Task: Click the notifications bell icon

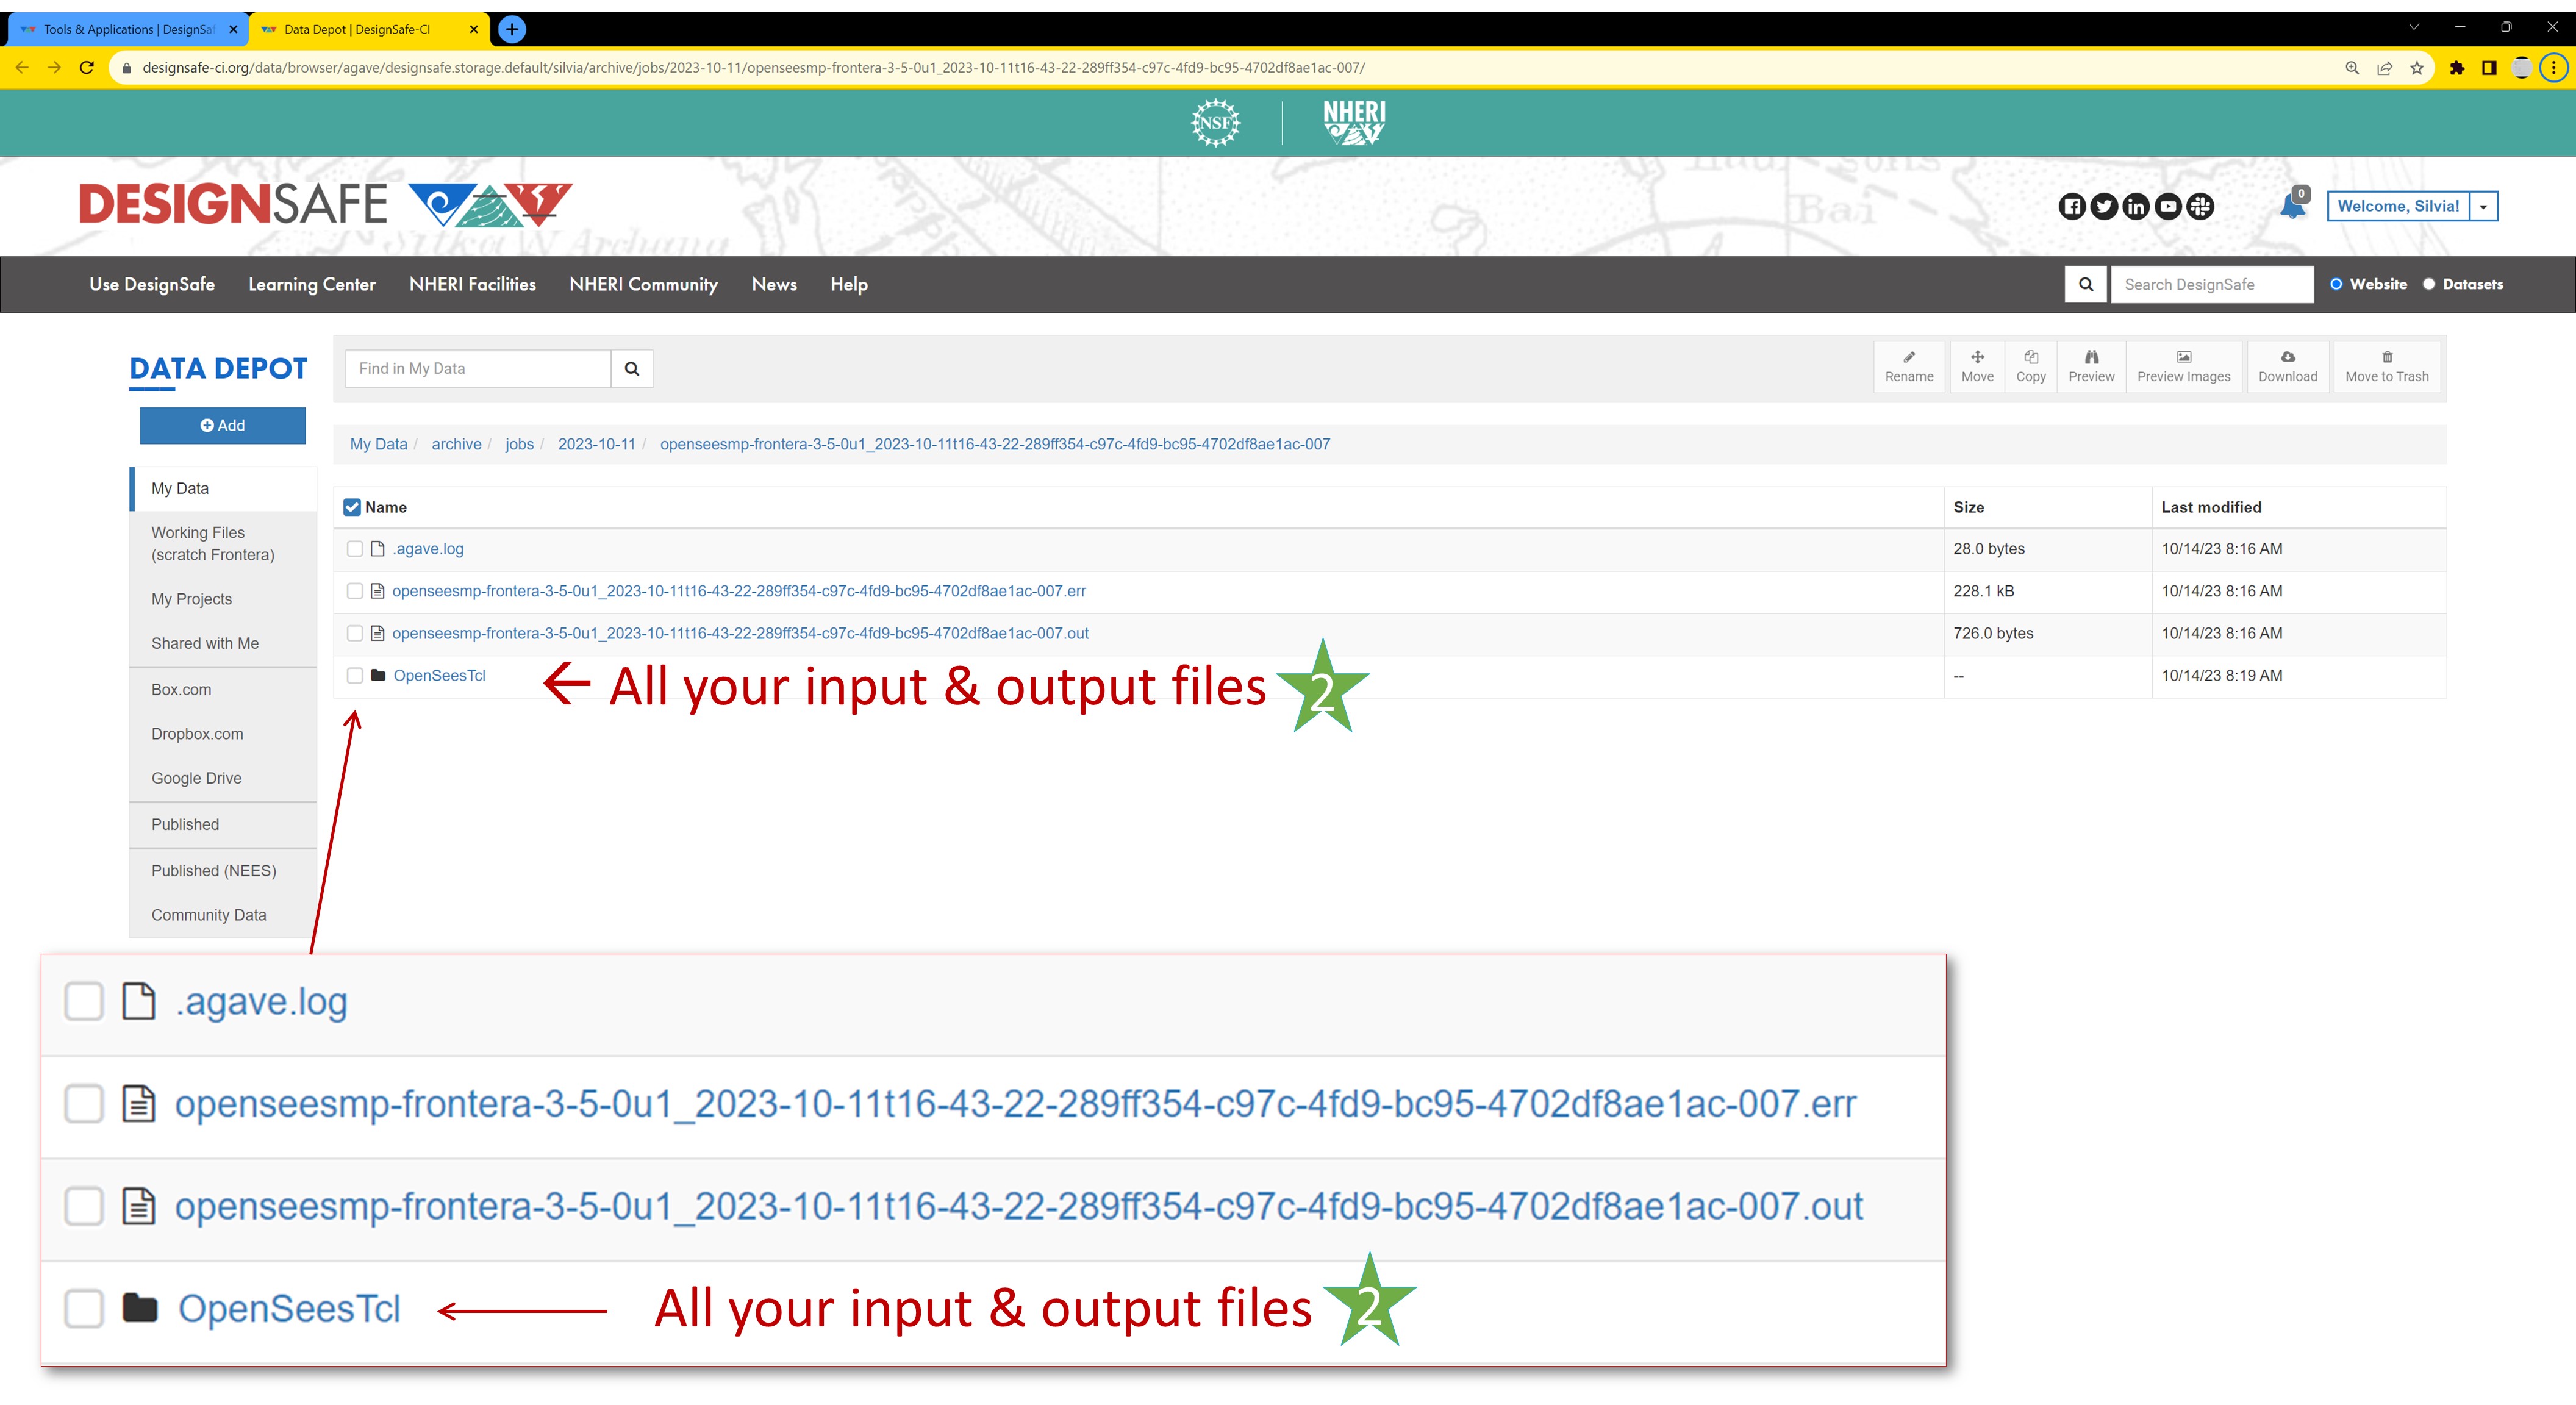Action: [2291, 206]
